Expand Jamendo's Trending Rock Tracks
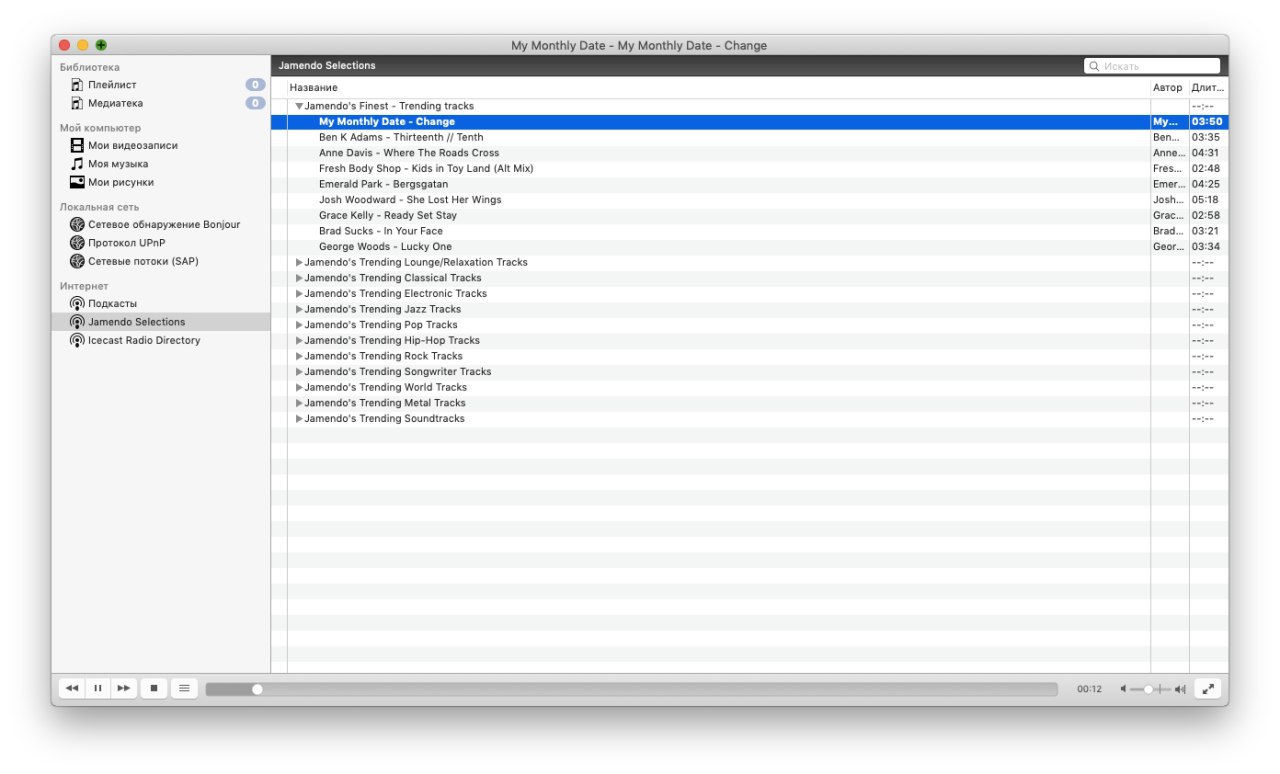 298,356
